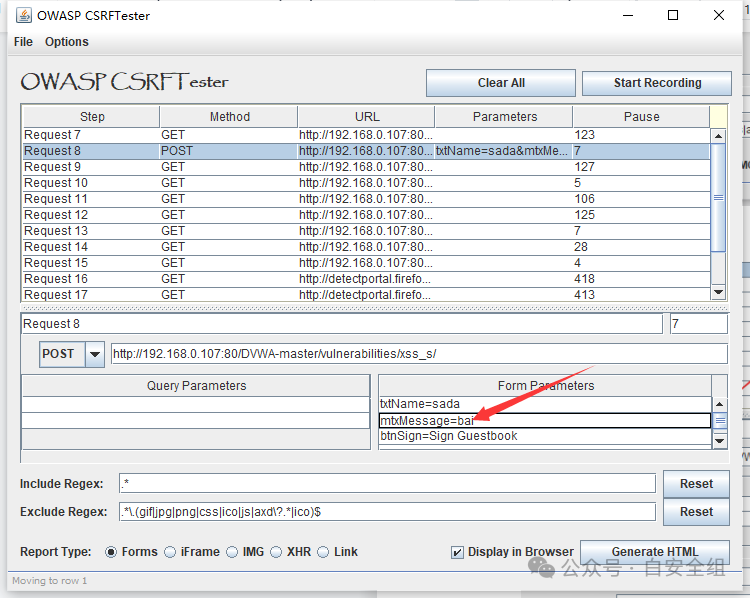Click the DVWA xss_s URL field

pyautogui.click(x=419, y=354)
